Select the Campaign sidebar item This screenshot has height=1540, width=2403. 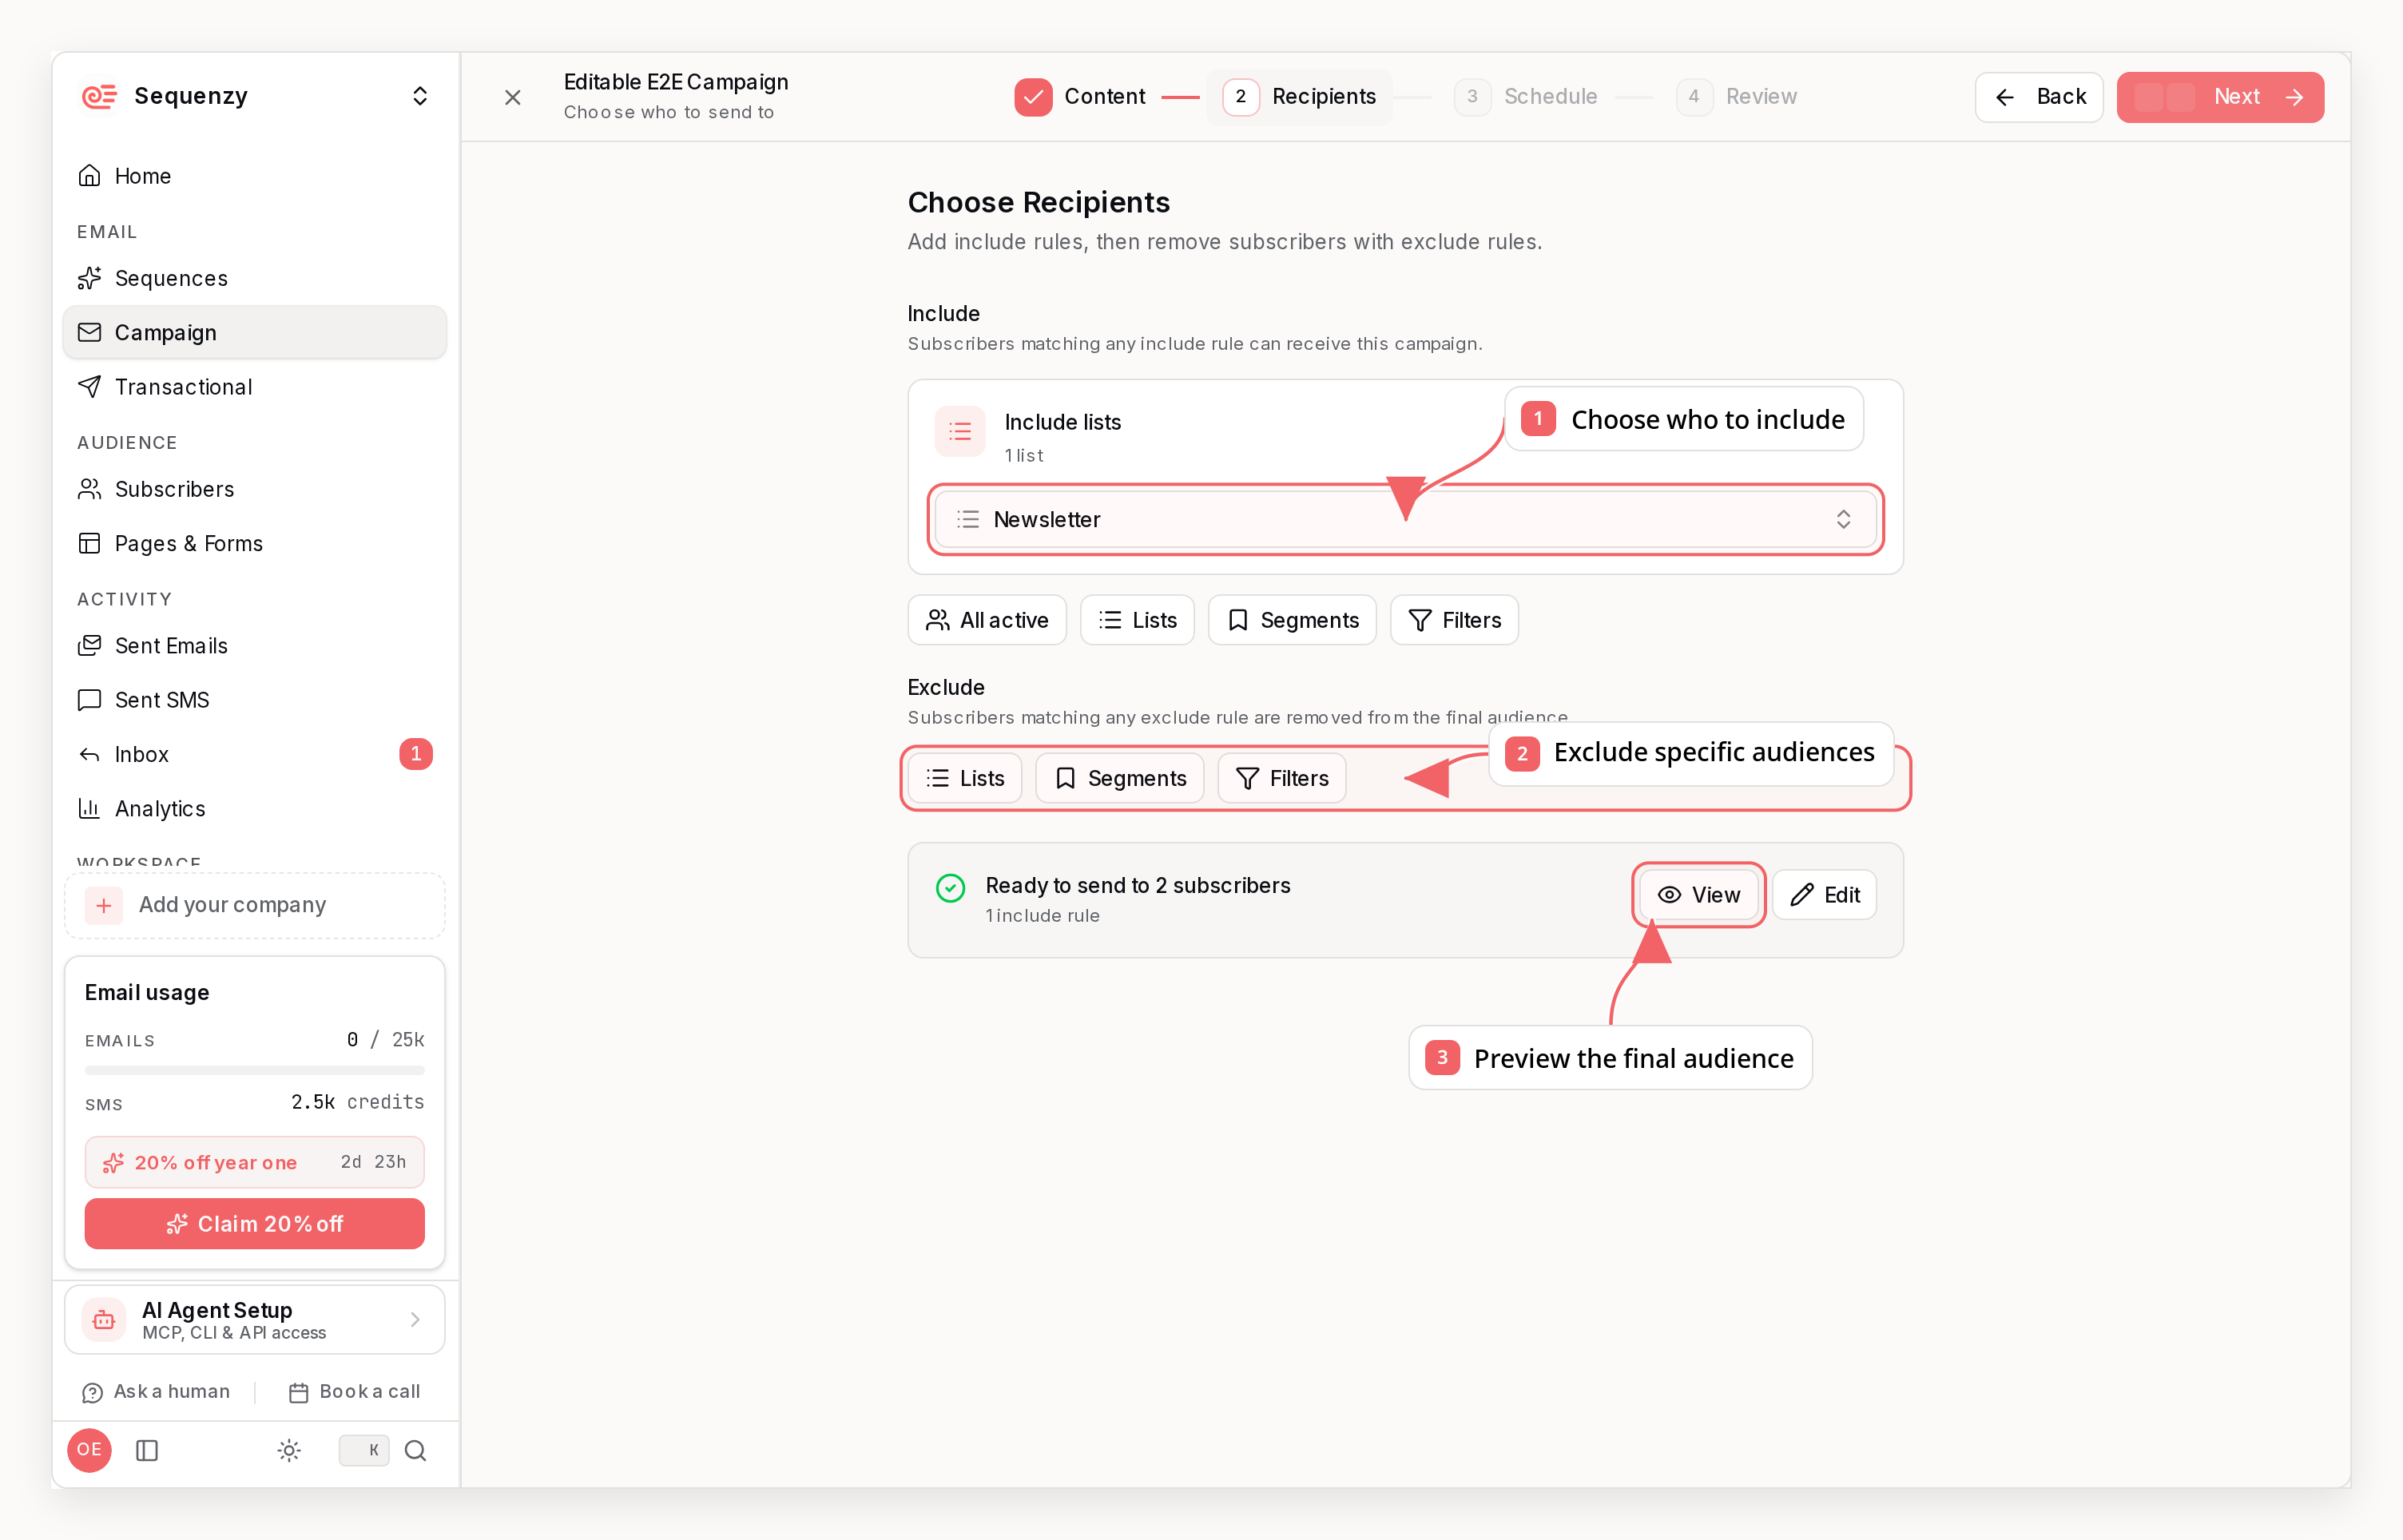(x=254, y=332)
